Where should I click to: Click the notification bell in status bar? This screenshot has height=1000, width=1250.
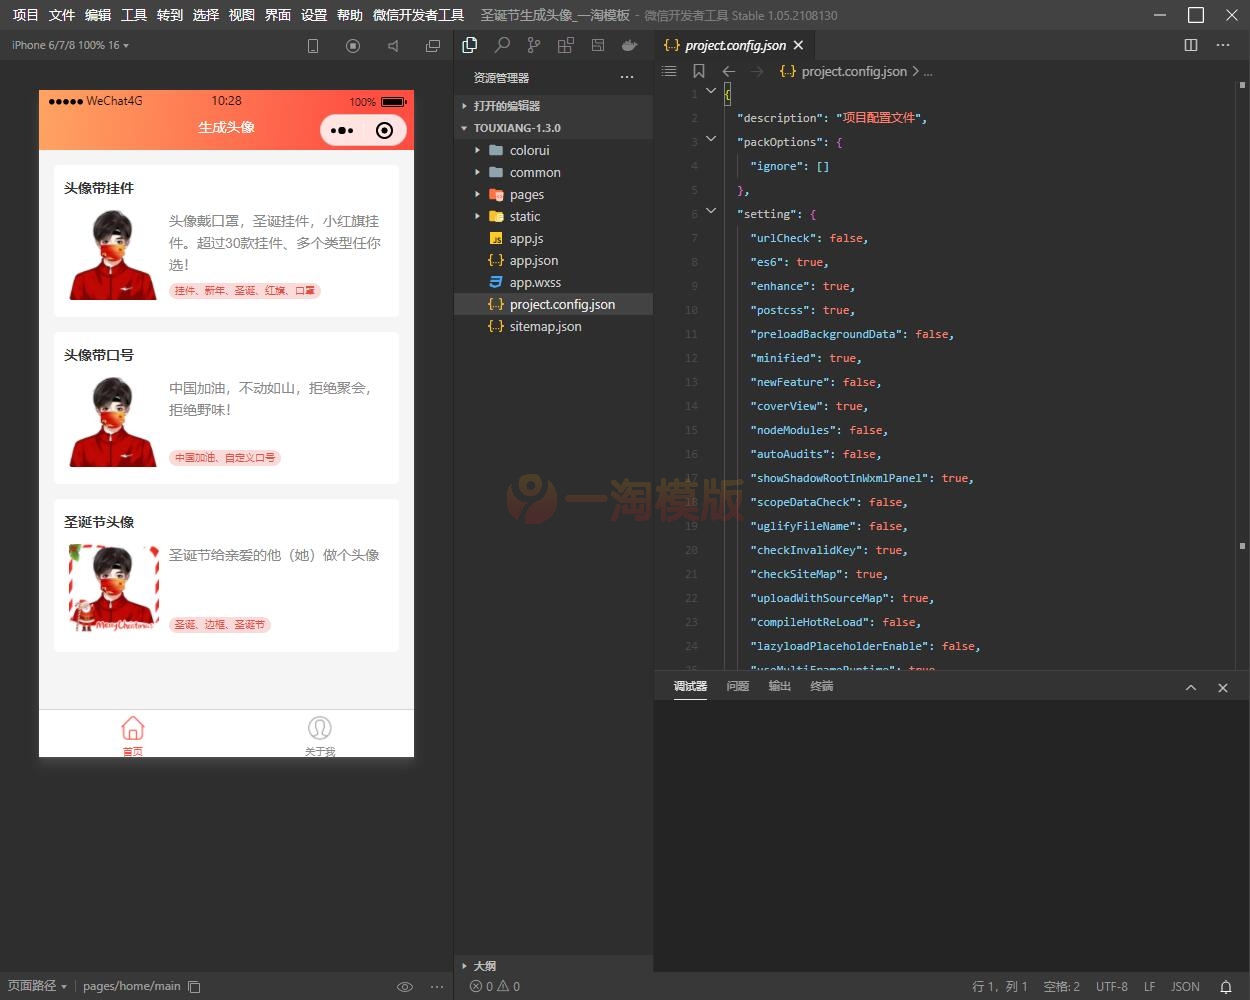tap(1225, 986)
